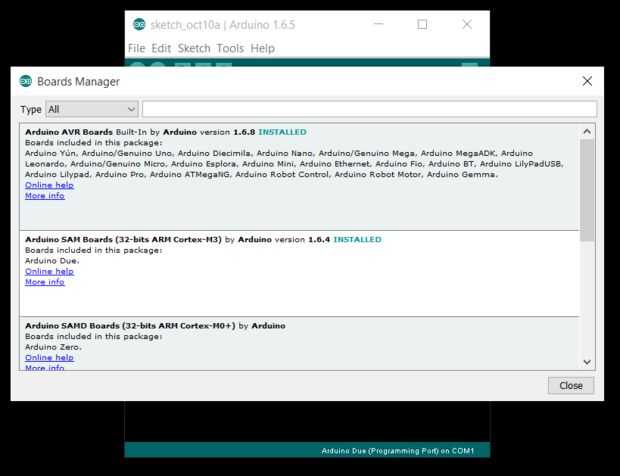Click Online help under Arduino SAM Boards
Viewport: 620px width, 476px height.
pos(49,271)
